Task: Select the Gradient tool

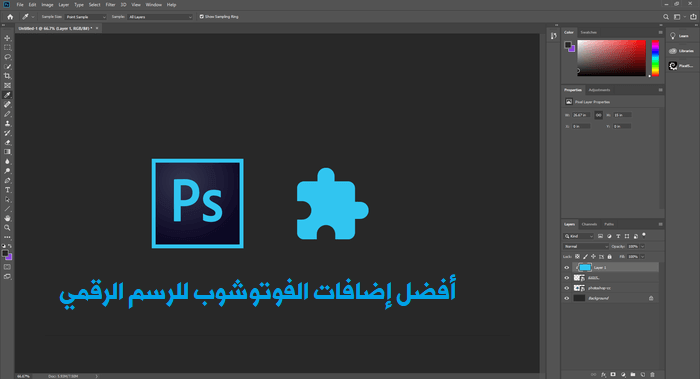Action: click(x=7, y=152)
